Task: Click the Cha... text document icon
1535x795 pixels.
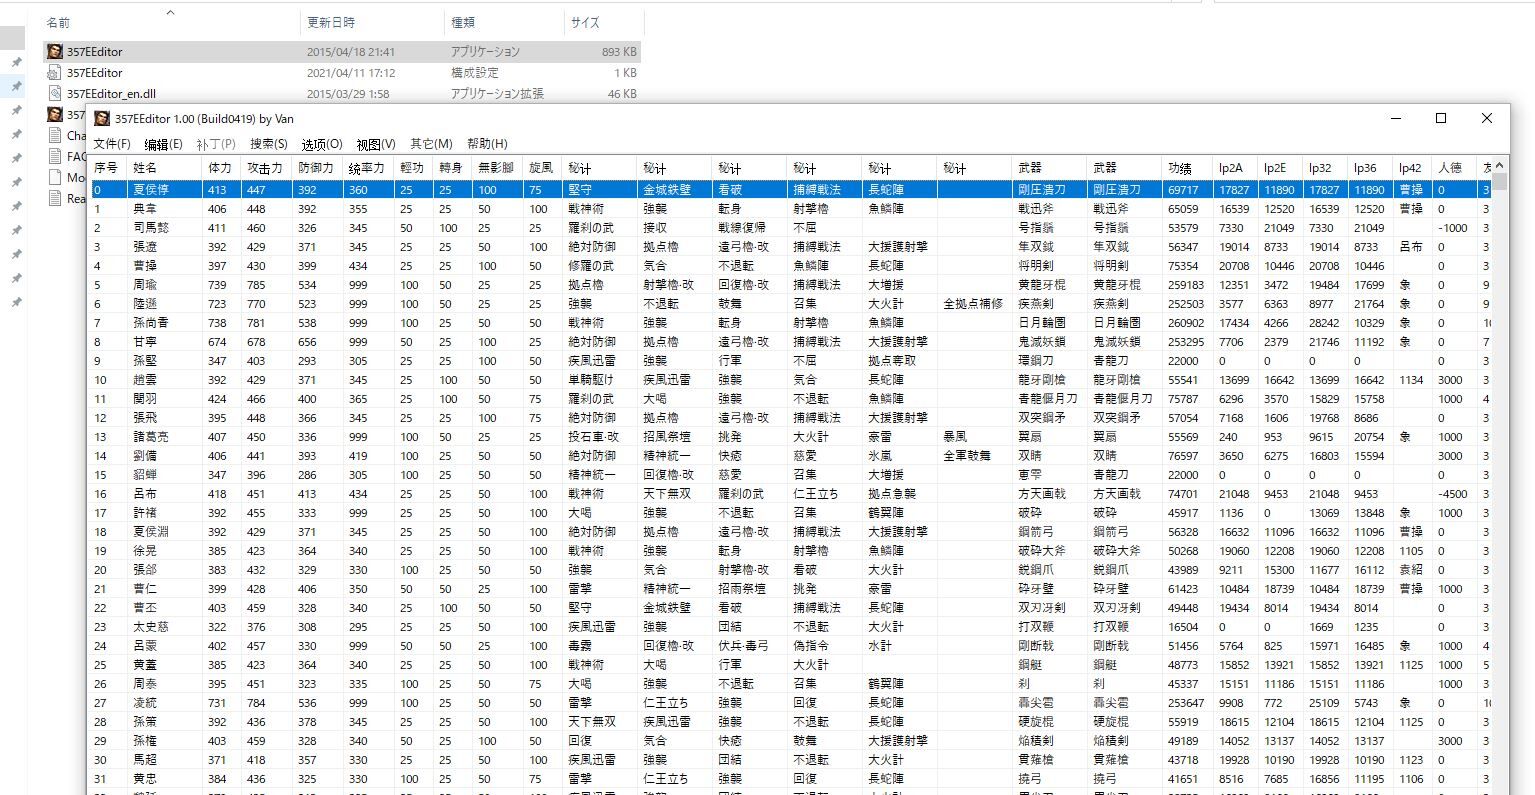Action: click(x=57, y=135)
